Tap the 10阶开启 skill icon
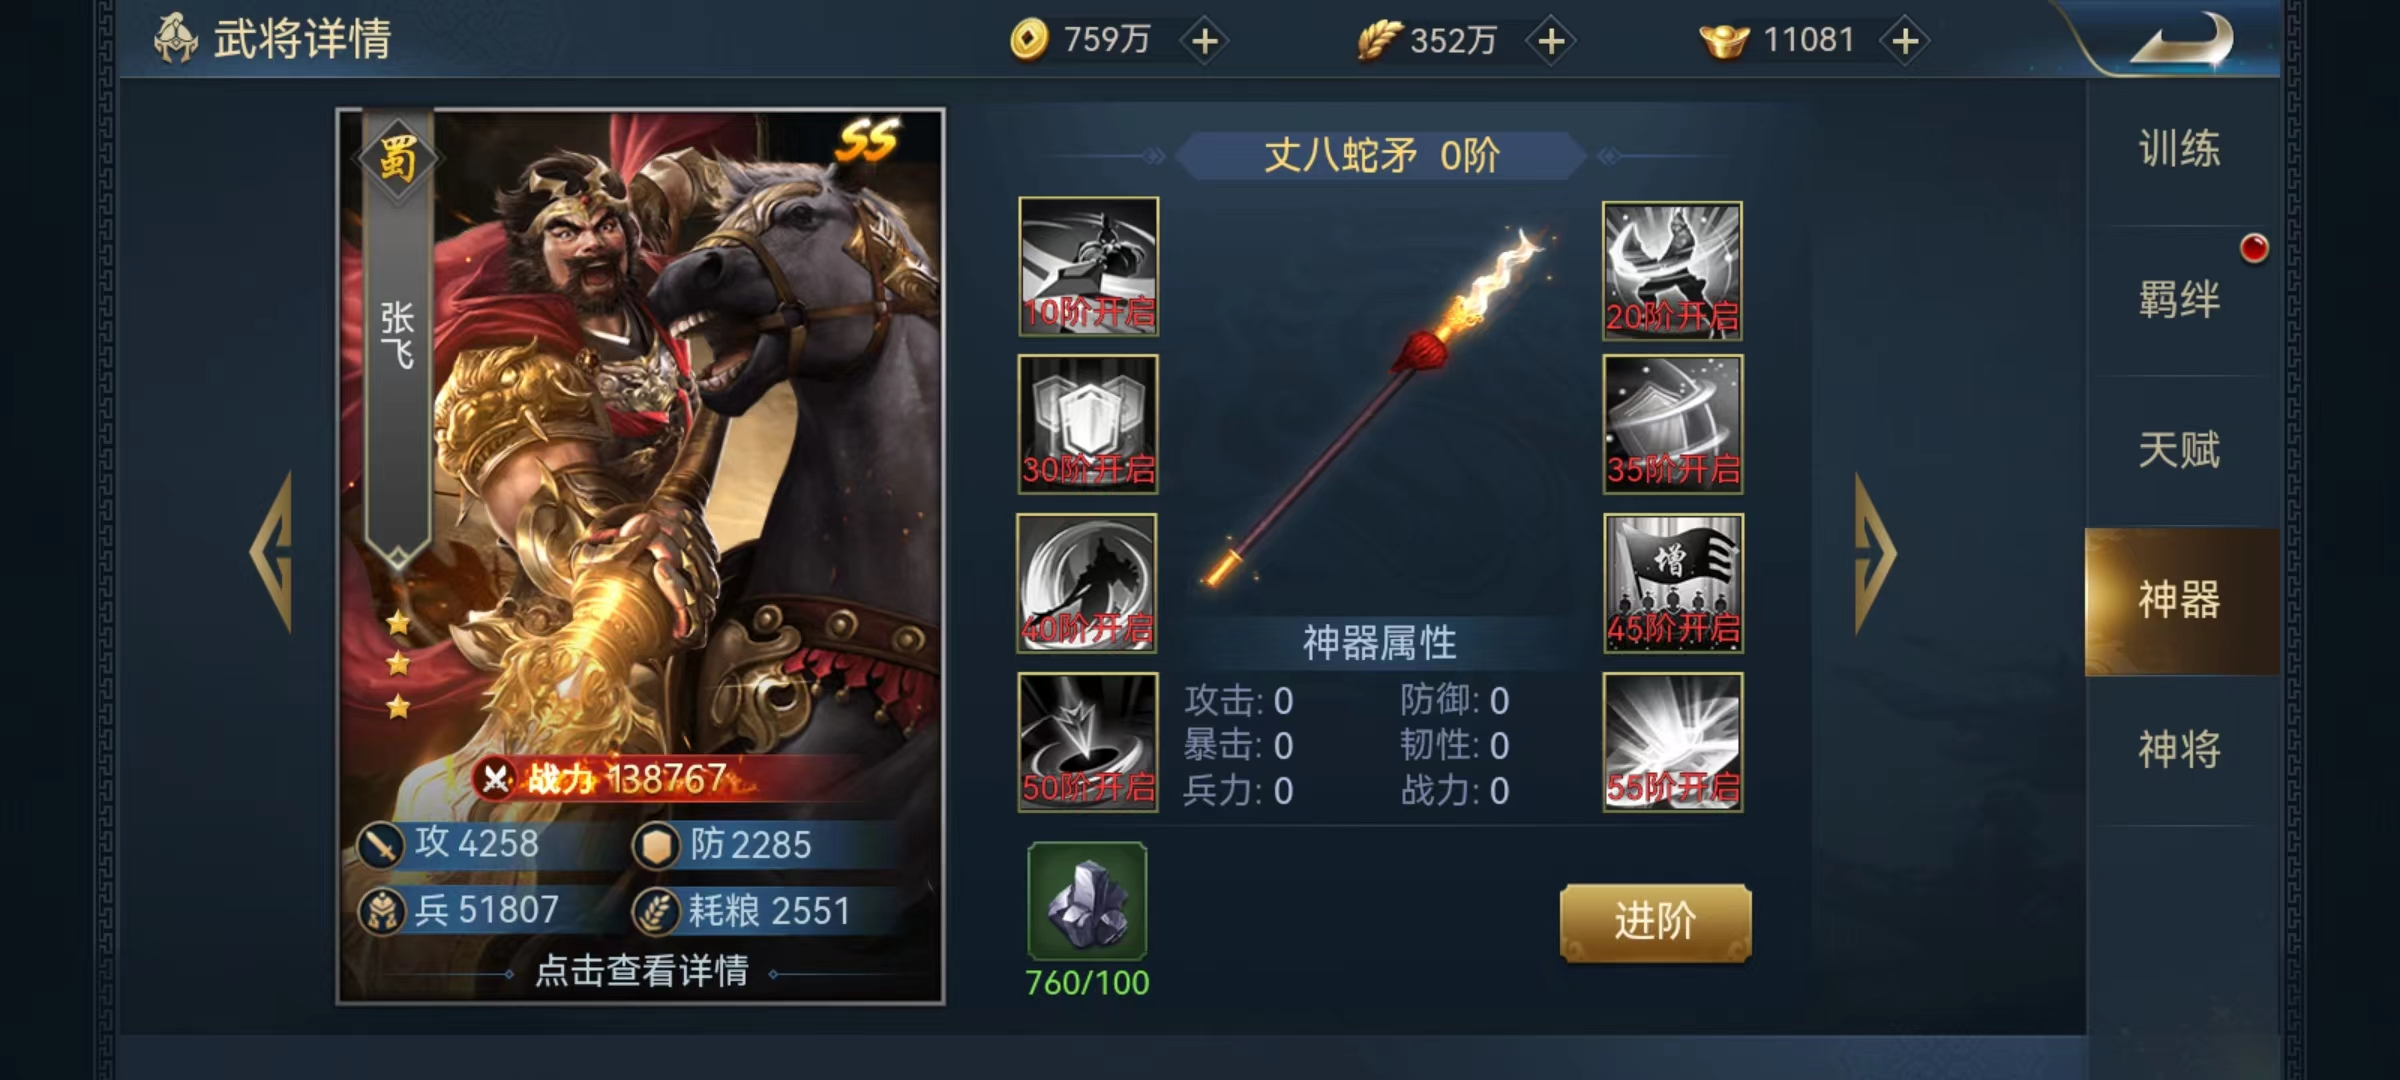The width and height of the screenshot is (2400, 1080). tap(1088, 266)
